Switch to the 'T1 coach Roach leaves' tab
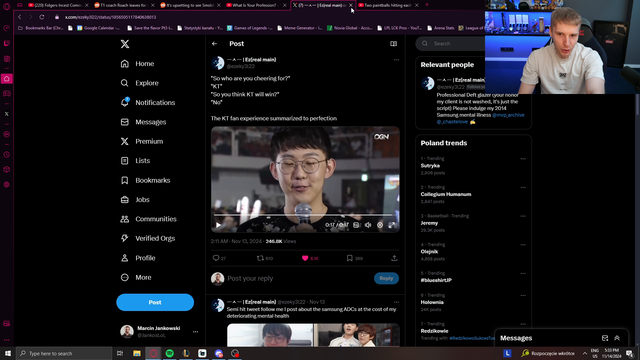 tap(124, 5)
